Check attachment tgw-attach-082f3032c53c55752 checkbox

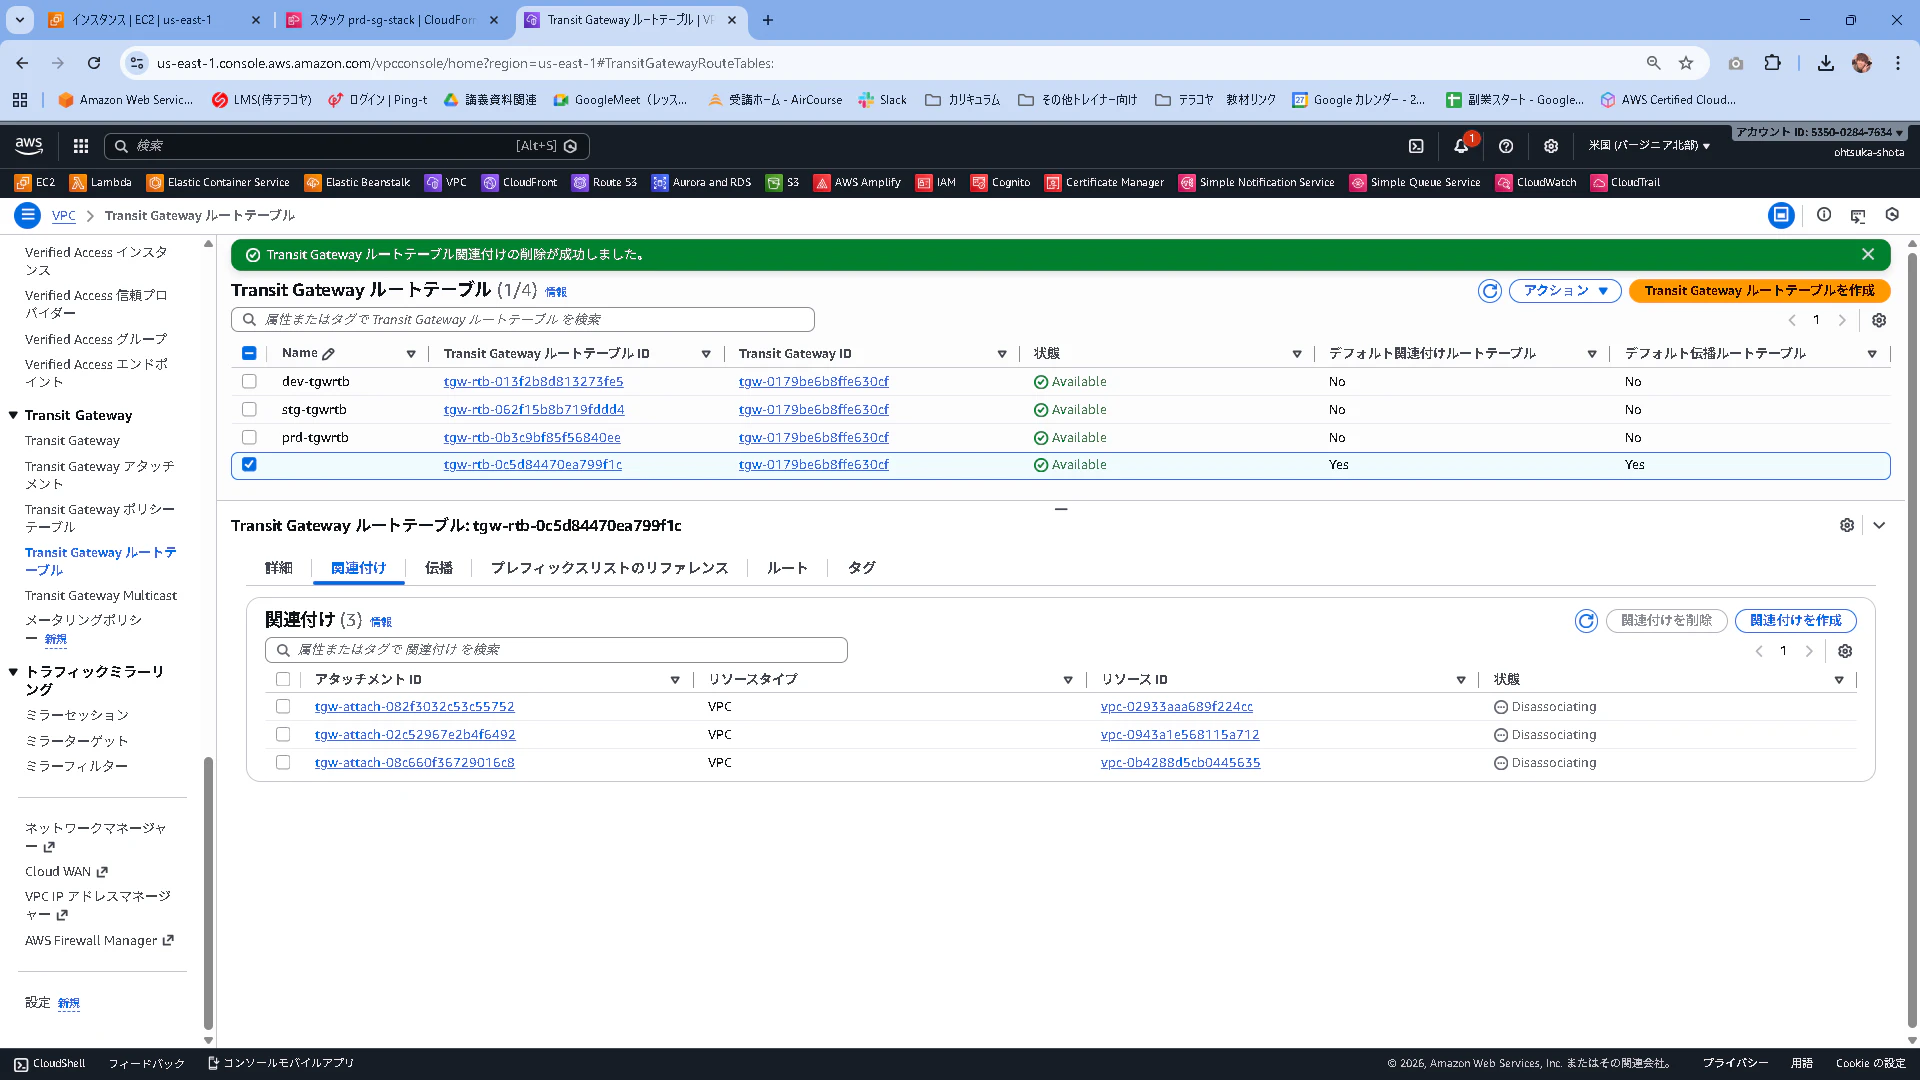click(x=283, y=706)
